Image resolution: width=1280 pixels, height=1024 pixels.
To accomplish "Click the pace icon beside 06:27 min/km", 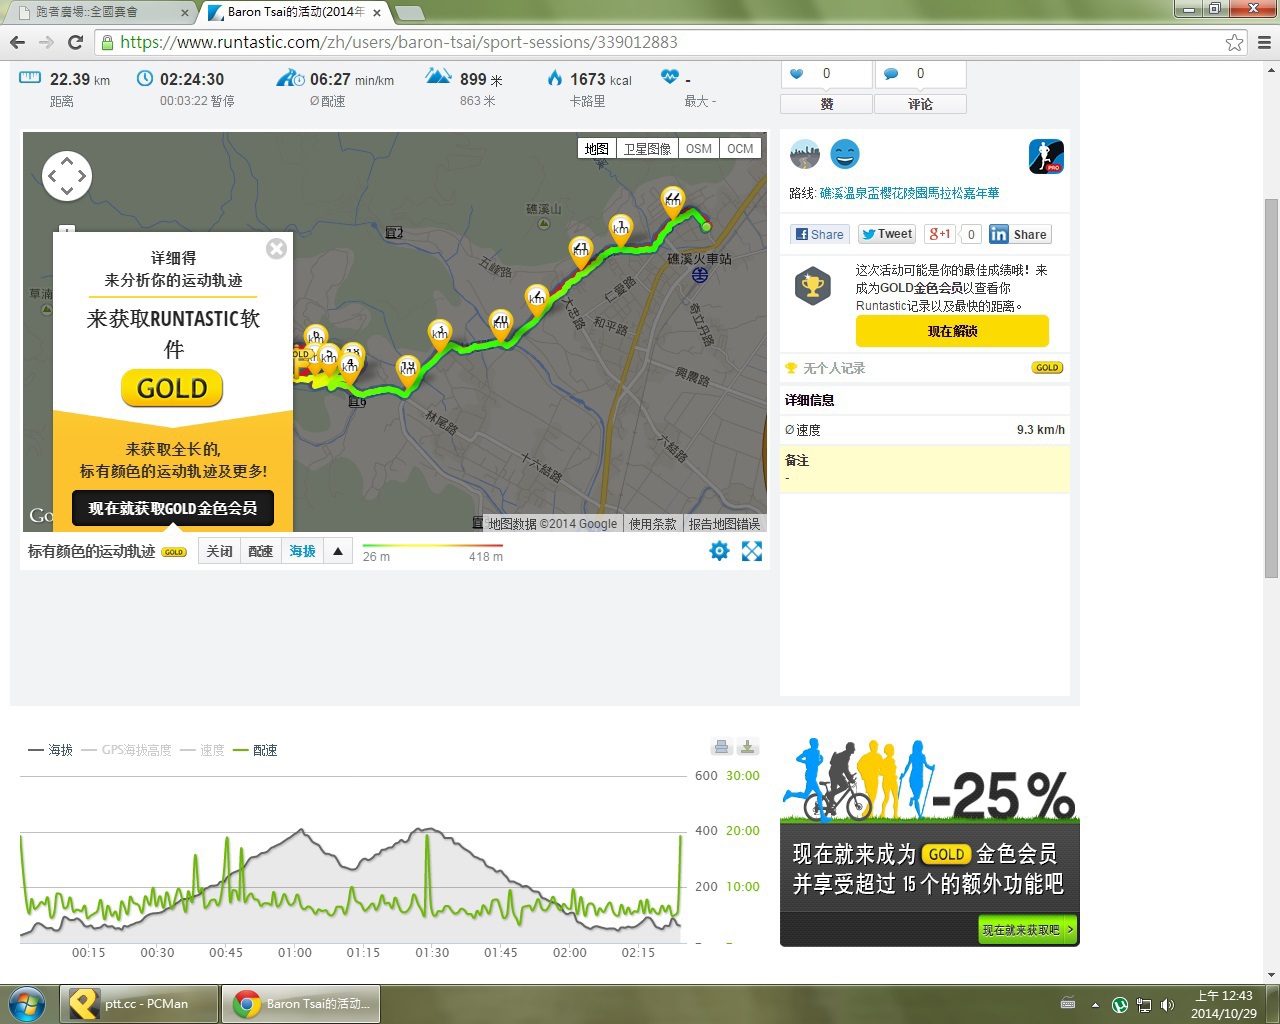I will click(290, 78).
